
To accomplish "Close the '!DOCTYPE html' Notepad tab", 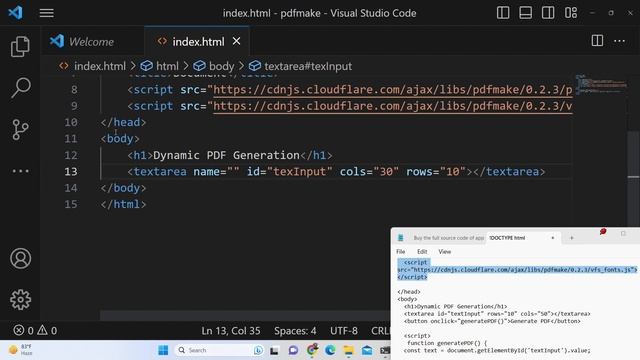I will point(553,238).
